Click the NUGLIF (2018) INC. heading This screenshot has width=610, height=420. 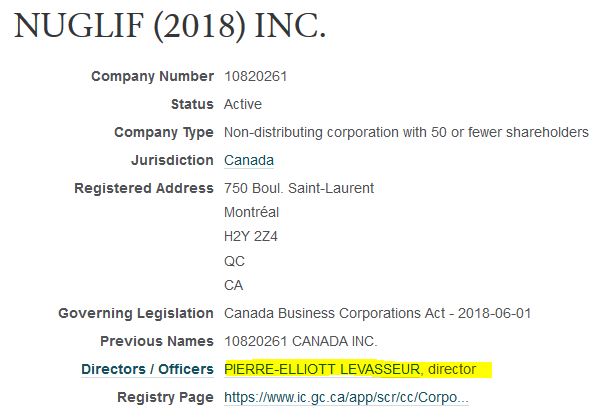click(170, 27)
